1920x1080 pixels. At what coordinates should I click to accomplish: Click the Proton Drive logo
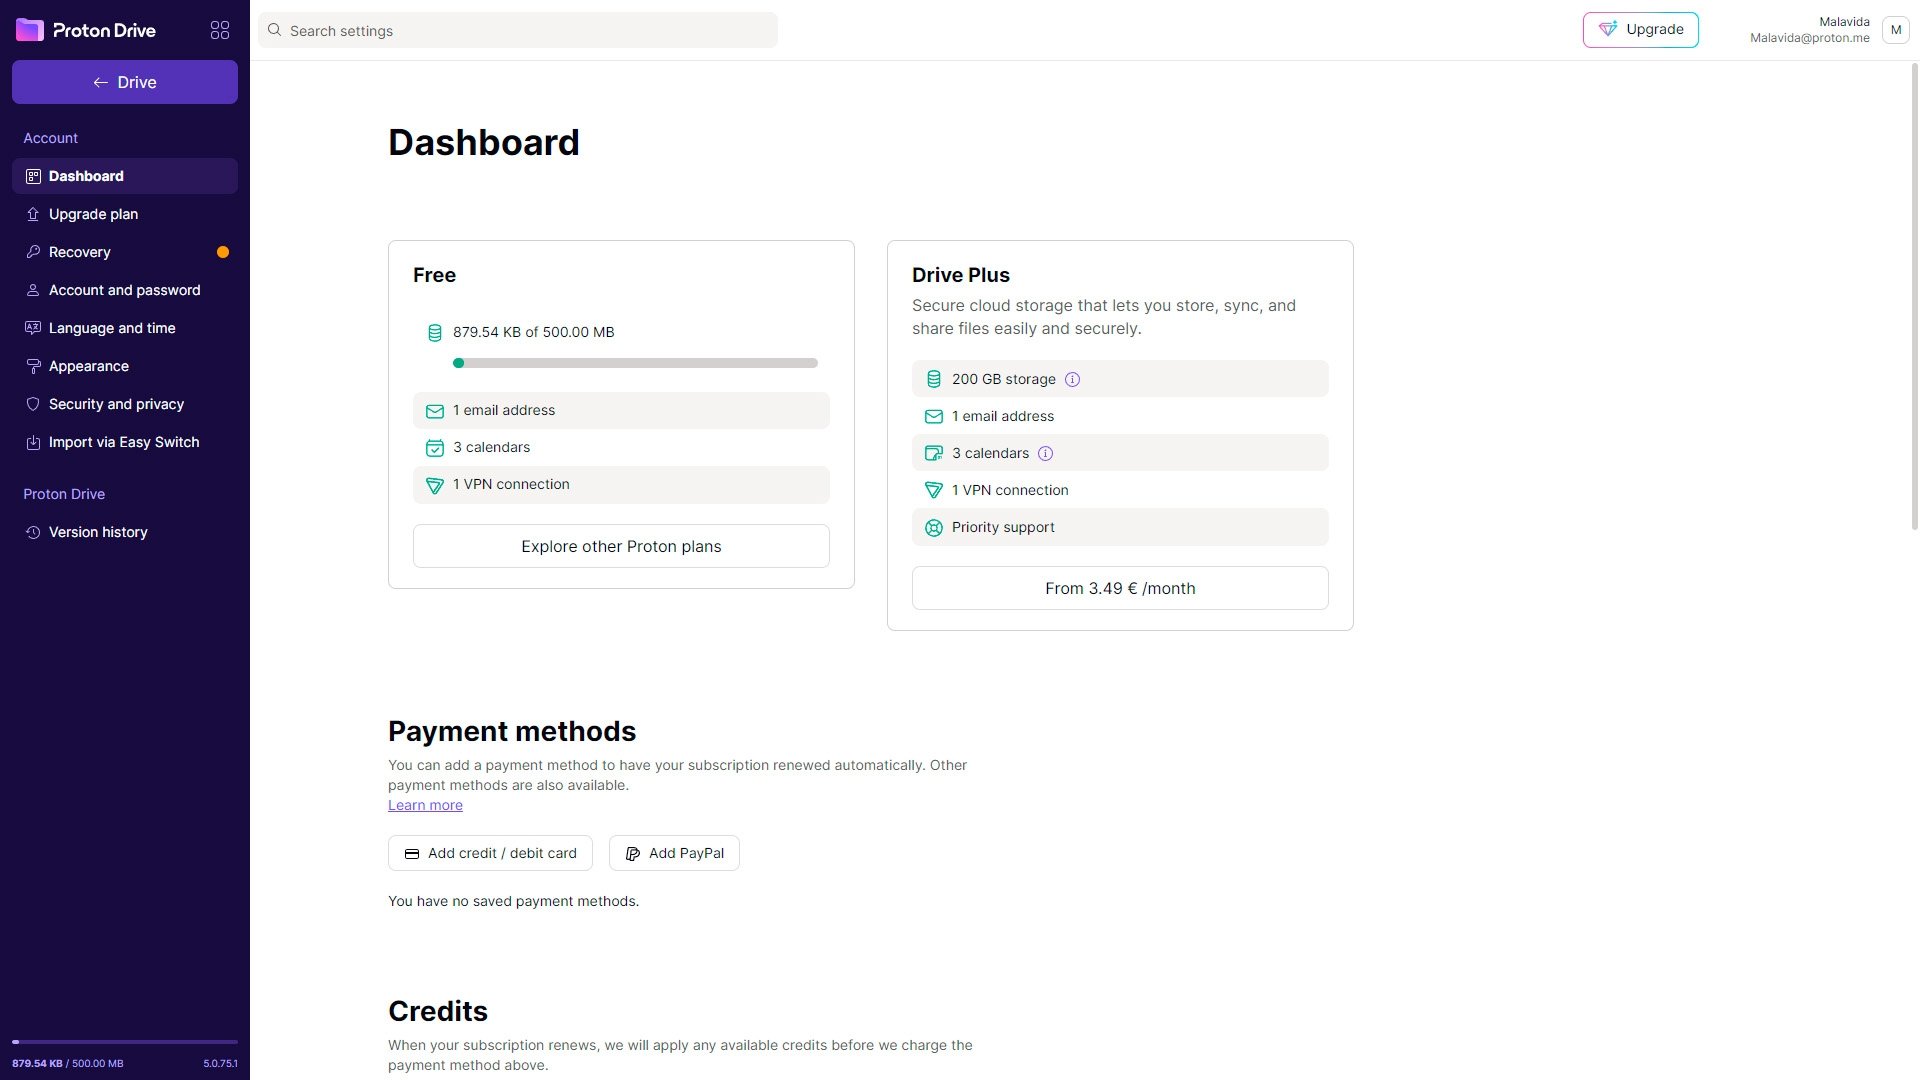86,30
